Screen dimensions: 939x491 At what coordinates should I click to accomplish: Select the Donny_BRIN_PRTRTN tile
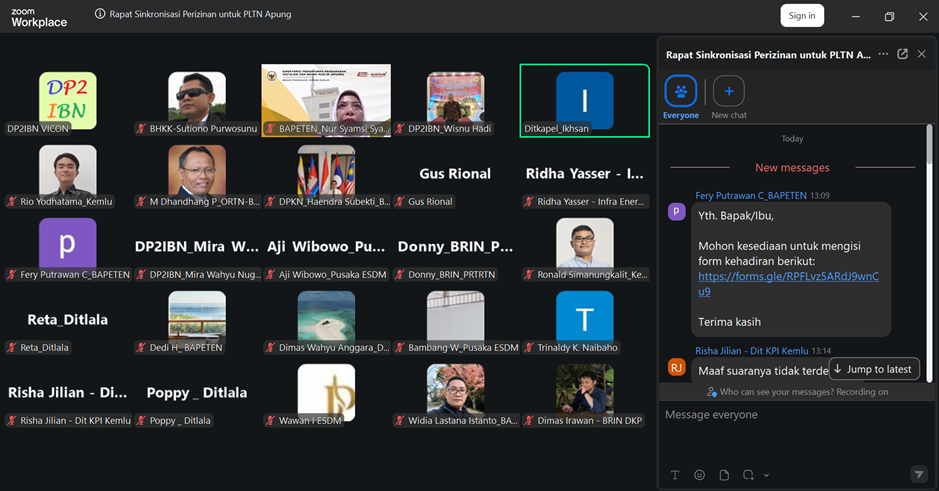[456, 247]
